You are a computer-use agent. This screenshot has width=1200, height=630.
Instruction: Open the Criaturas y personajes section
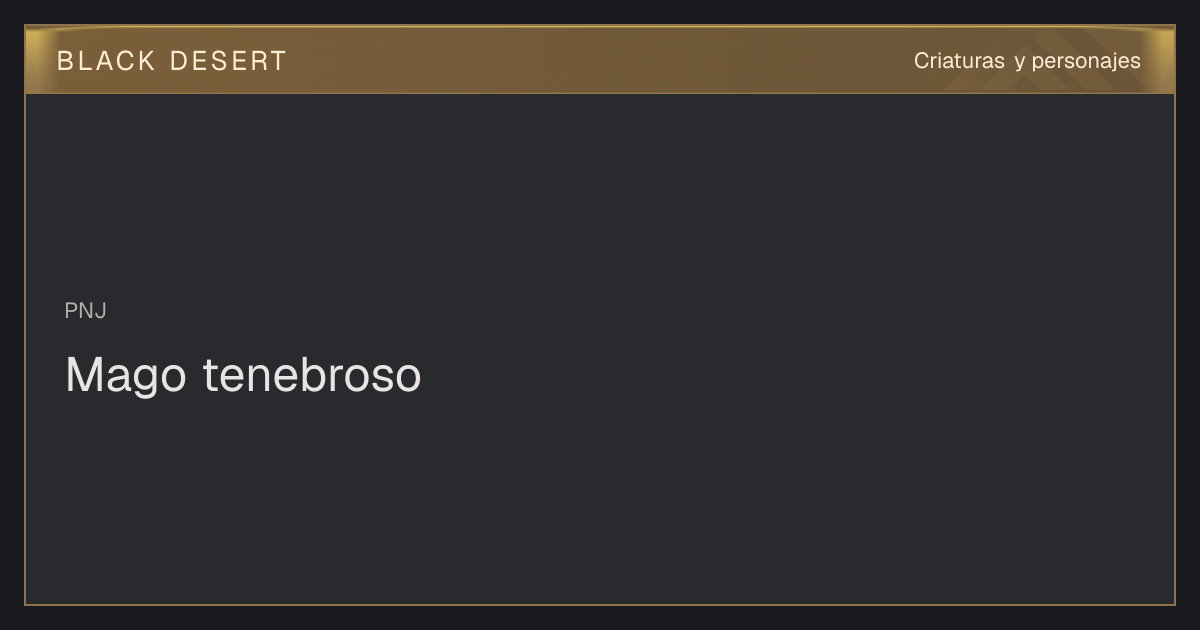tap(1027, 61)
